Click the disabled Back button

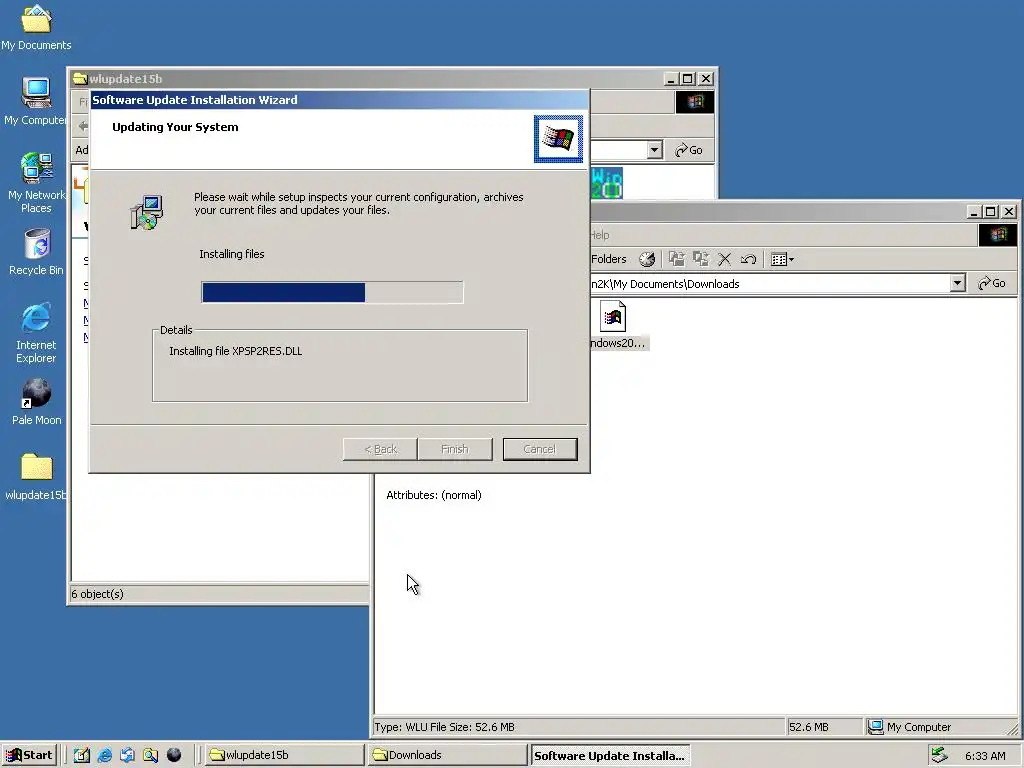click(380, 449)
